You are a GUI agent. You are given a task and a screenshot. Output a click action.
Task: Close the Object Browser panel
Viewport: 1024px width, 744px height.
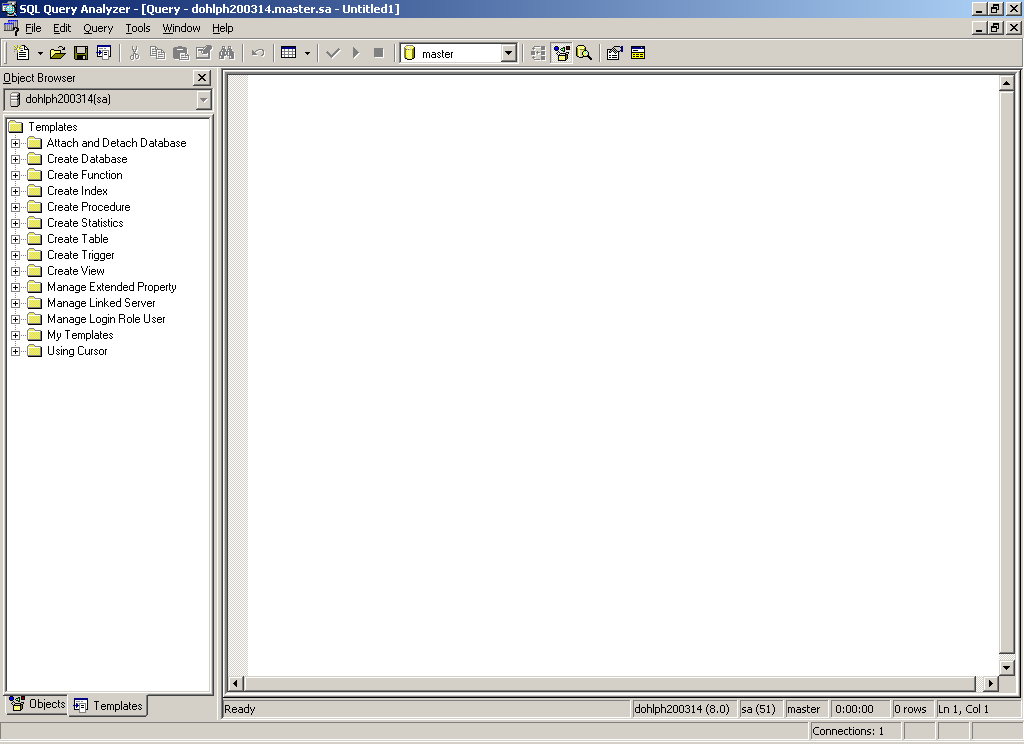[202, 78]
